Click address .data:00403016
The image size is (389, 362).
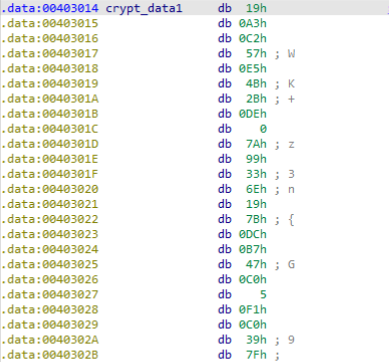click(50, 38)
